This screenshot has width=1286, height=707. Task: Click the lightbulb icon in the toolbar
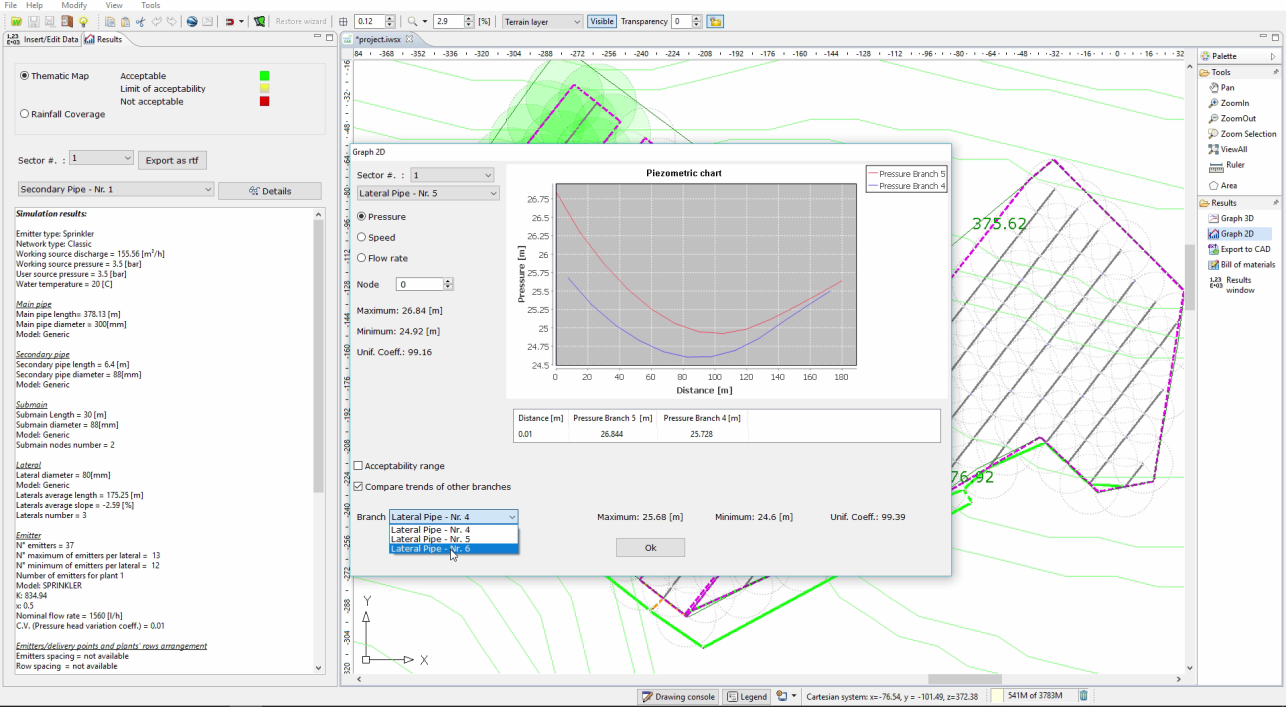click(84, 21)
